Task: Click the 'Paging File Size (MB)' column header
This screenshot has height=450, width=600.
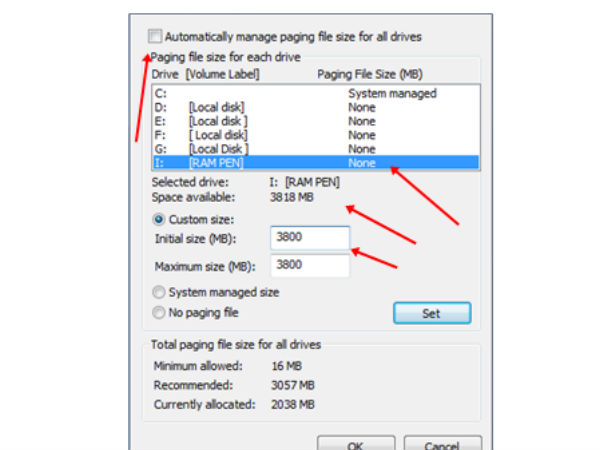Action: (370, 74)
